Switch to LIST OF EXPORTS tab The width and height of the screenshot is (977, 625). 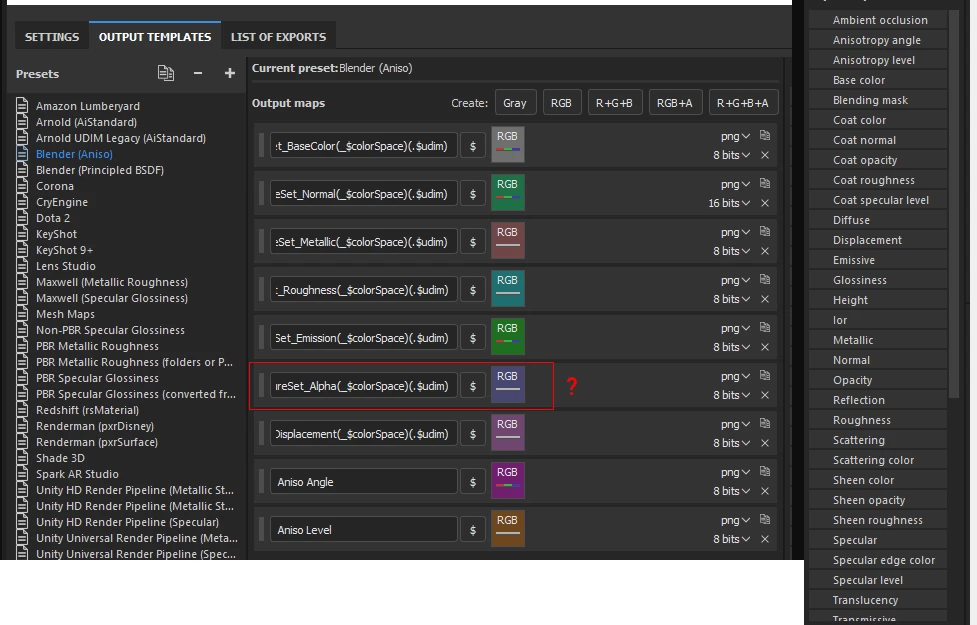click(278, 37)
